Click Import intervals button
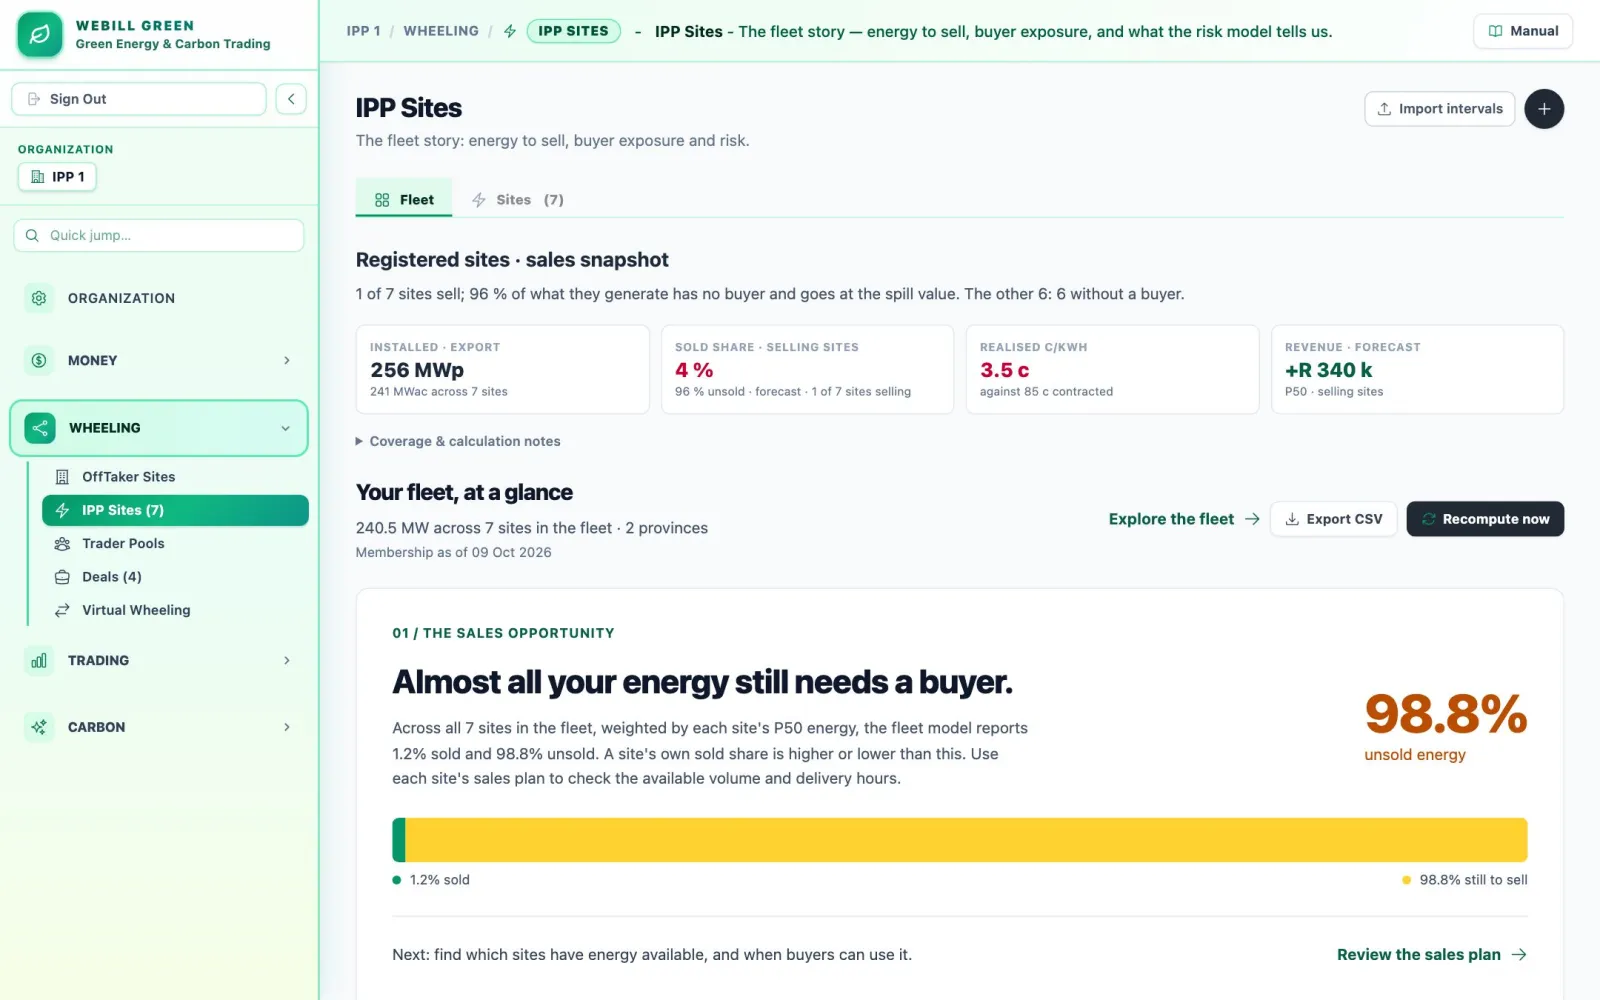Viewport: 1600px width, 1000px height. point(1439,109)
